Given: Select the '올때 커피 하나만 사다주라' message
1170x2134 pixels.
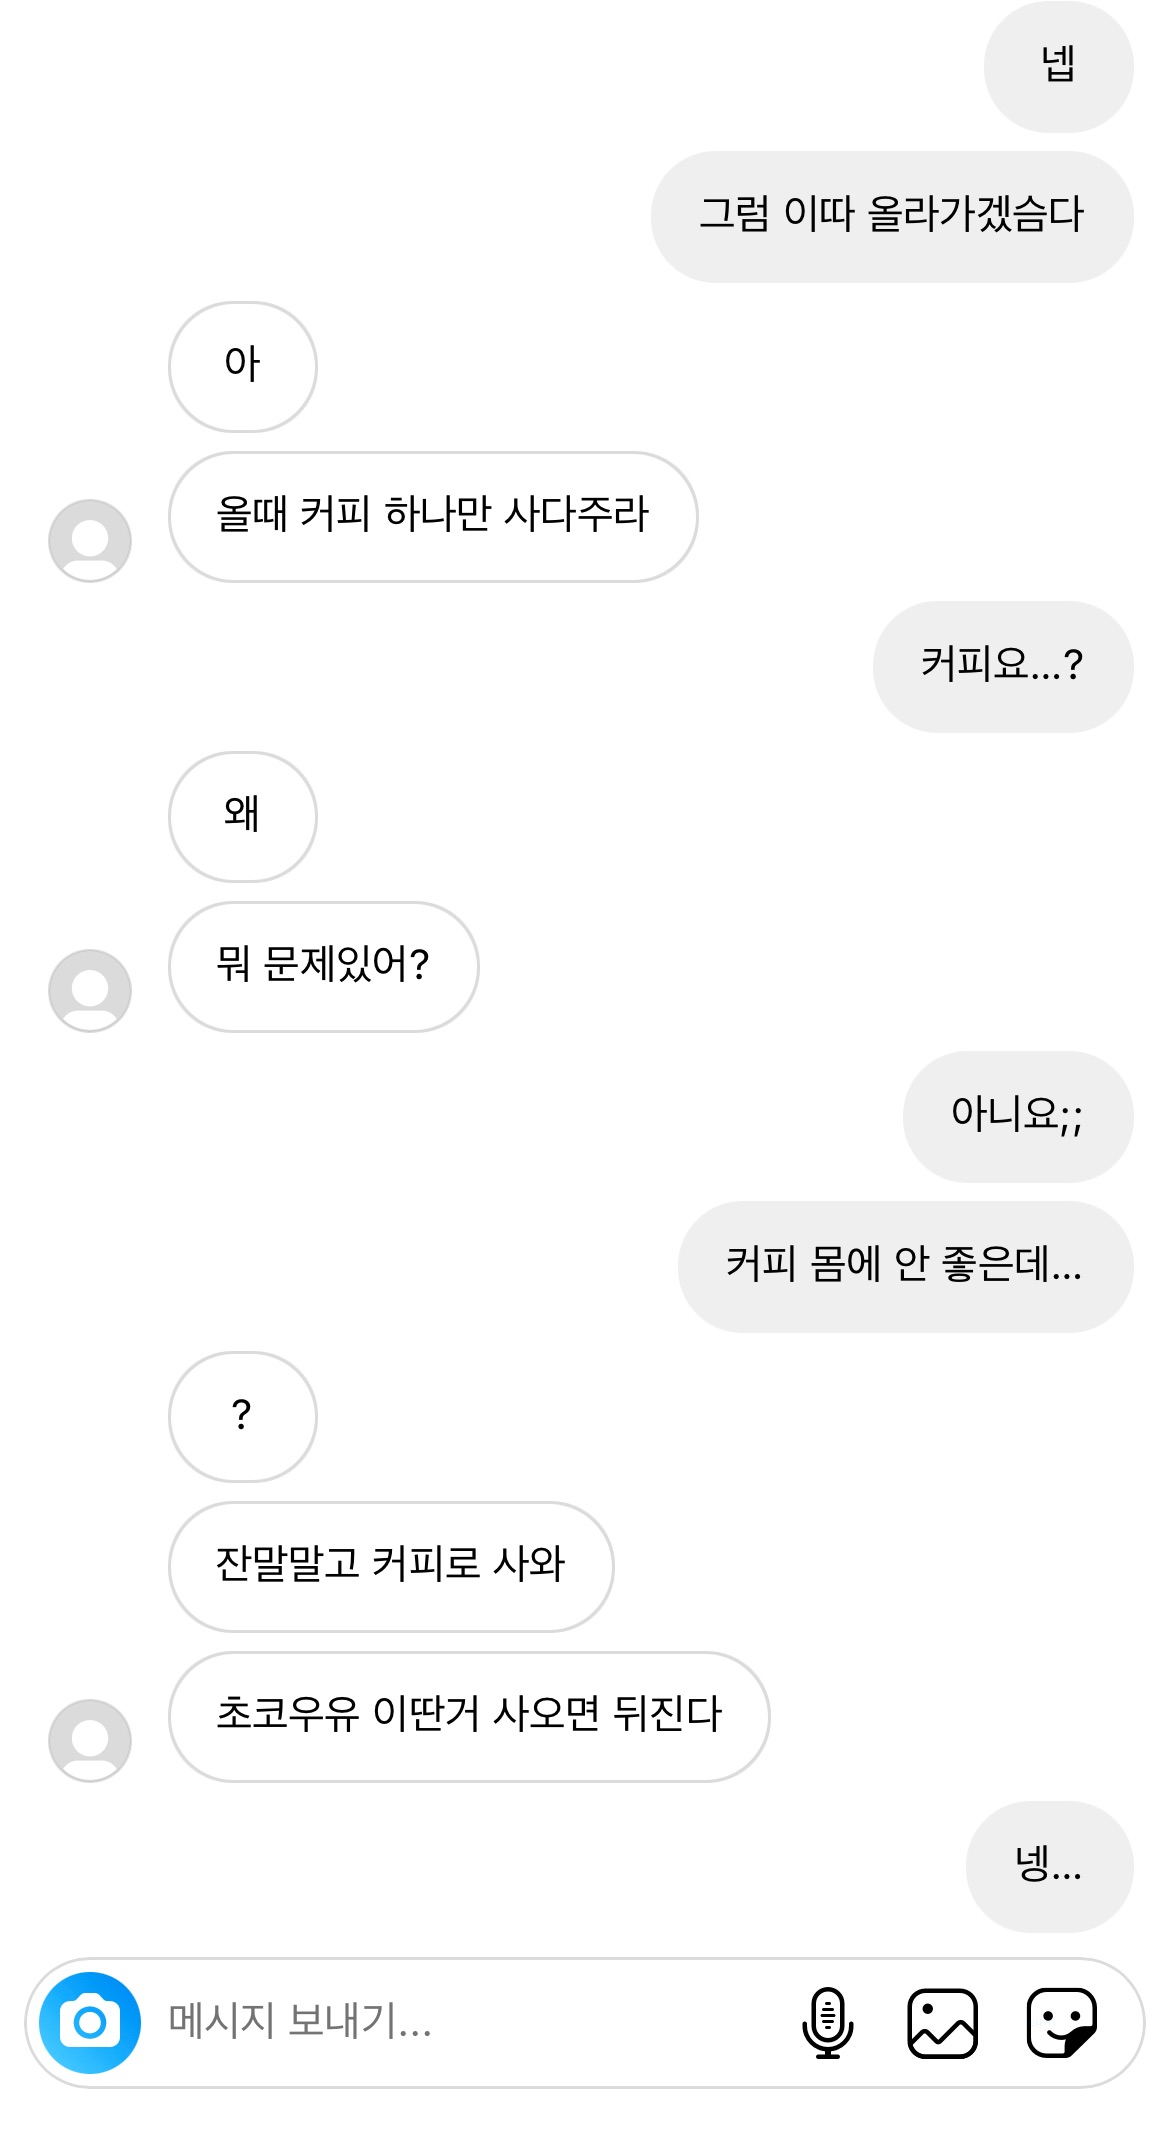Looking at the screenshot, I should pyautogui.click(x=433, y=516).
